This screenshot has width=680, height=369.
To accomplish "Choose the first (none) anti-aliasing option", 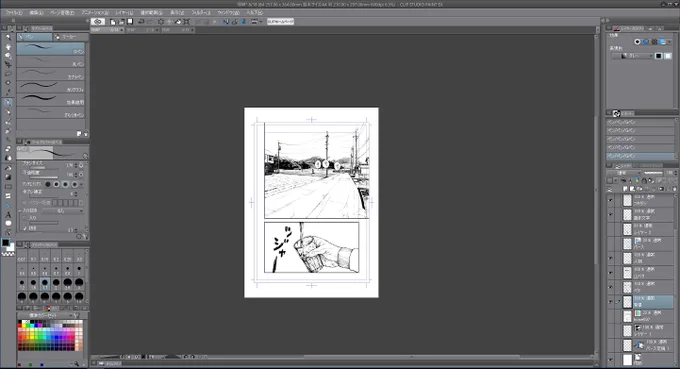I will (x=48, y=184).
